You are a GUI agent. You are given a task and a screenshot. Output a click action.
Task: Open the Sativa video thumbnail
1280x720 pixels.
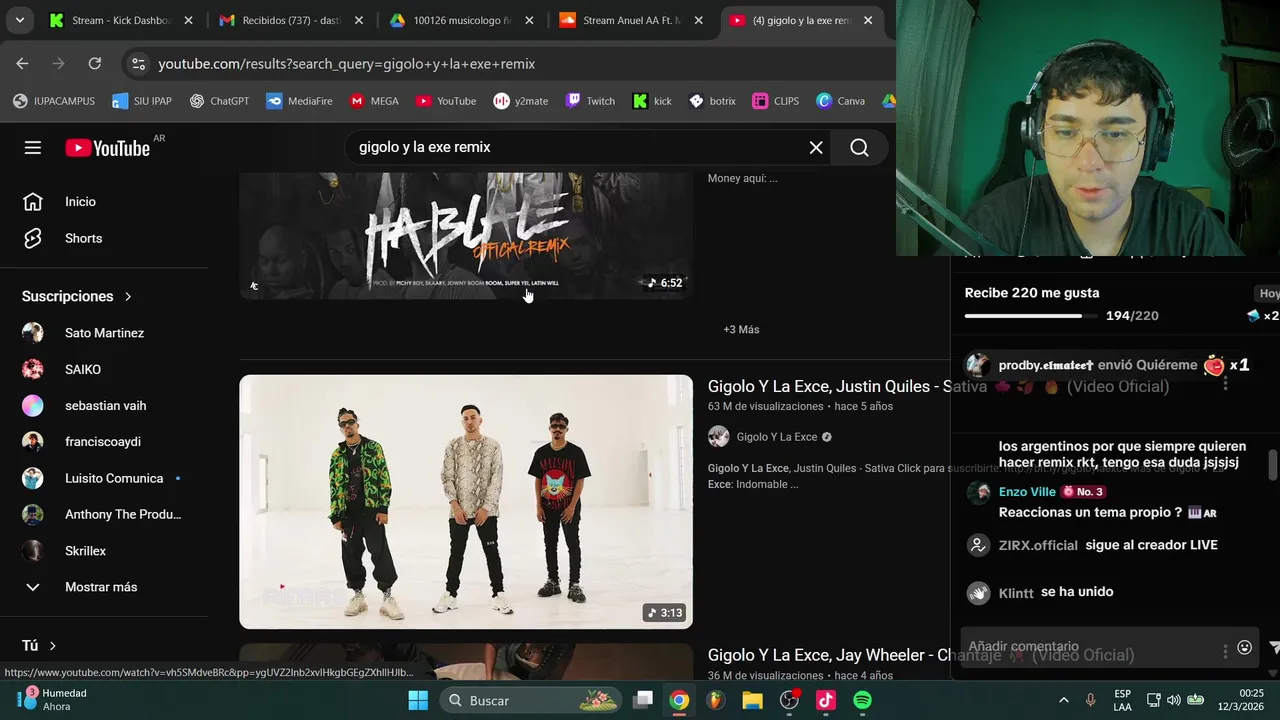pos(466,502)
